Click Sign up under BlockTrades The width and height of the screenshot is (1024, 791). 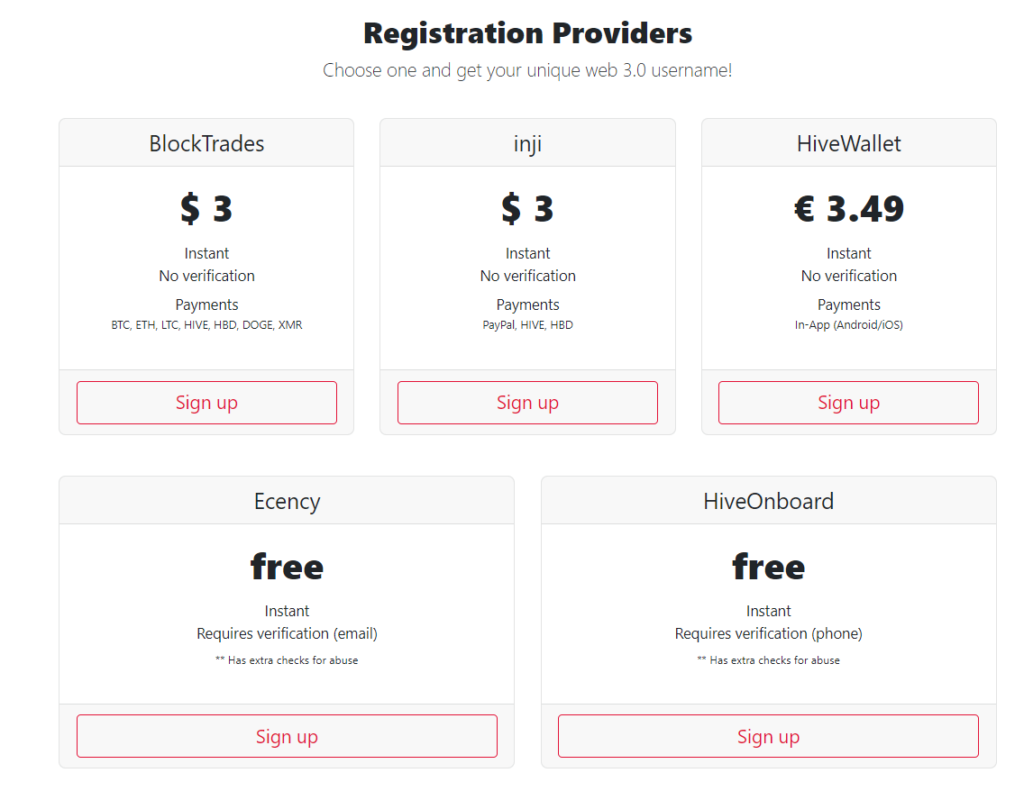(x=206, y=403)
